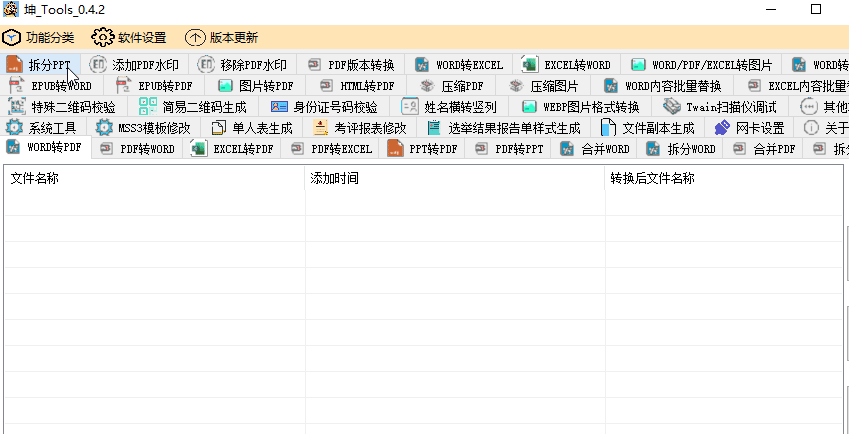Maximize the 坤_Tools window

point(816,9)
